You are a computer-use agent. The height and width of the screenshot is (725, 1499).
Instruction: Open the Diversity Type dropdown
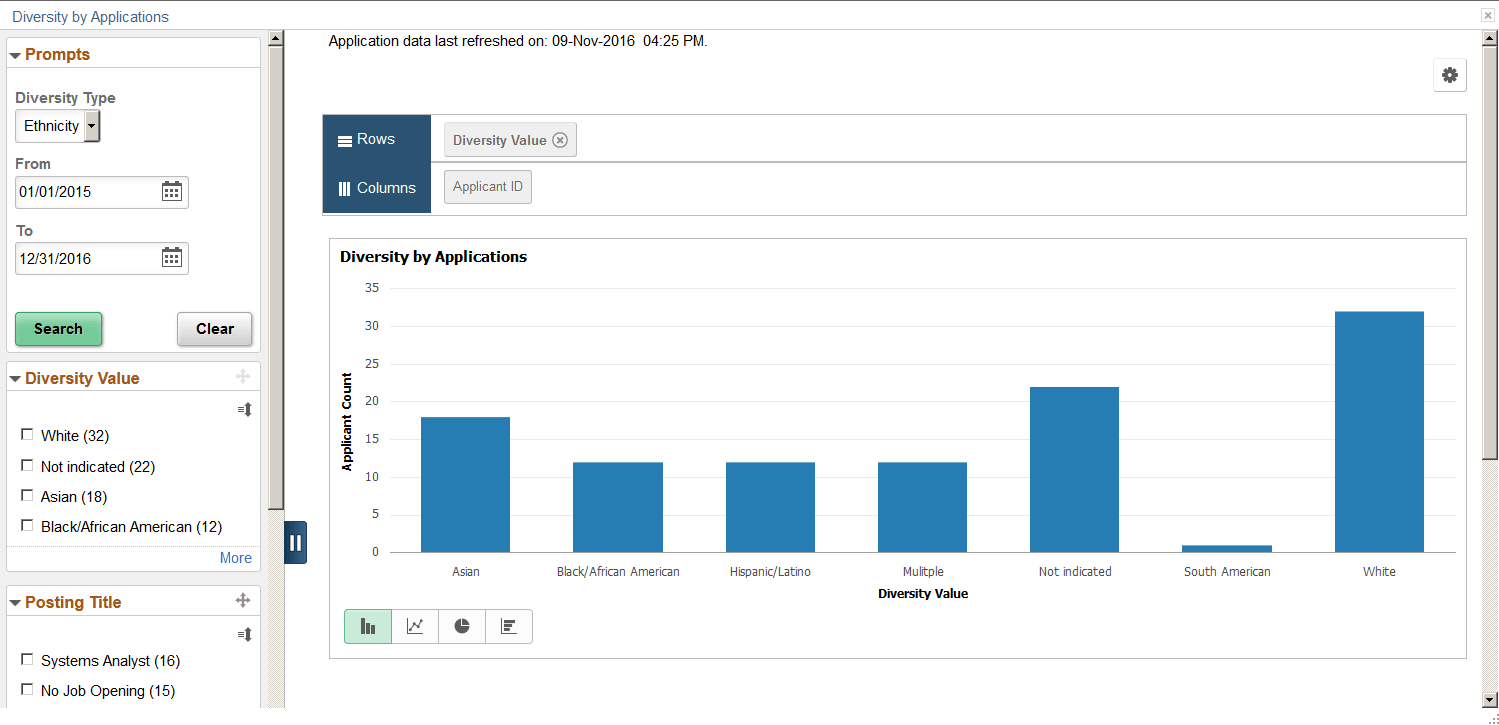click(58, 126)
